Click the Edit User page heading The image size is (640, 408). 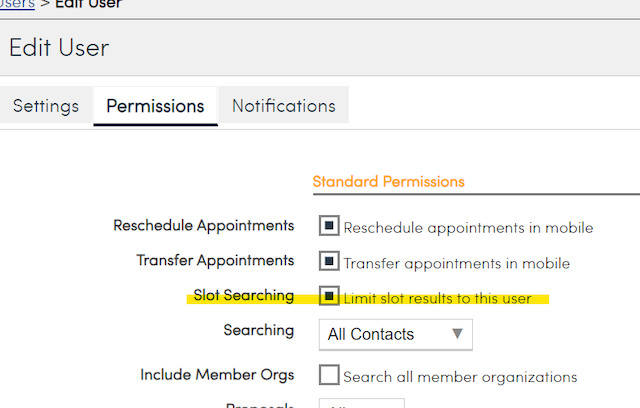[59, 47]
